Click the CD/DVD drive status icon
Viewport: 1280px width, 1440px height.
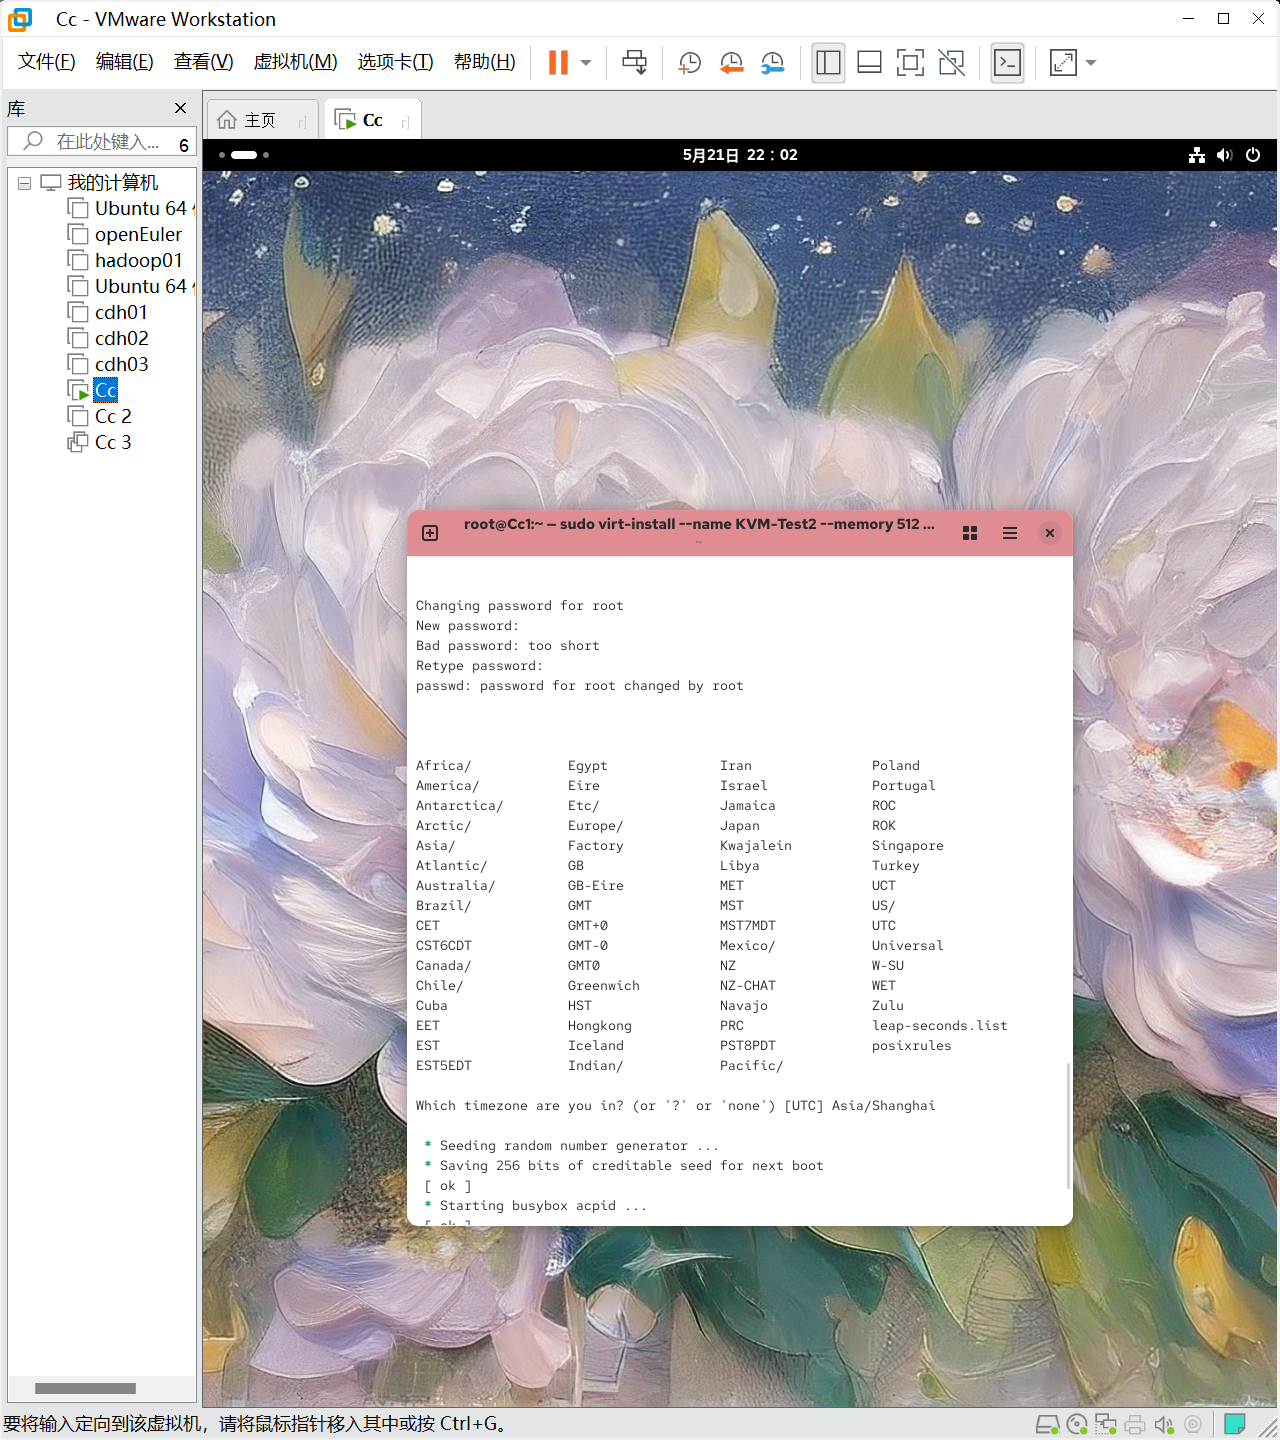coord(1077,1424)
